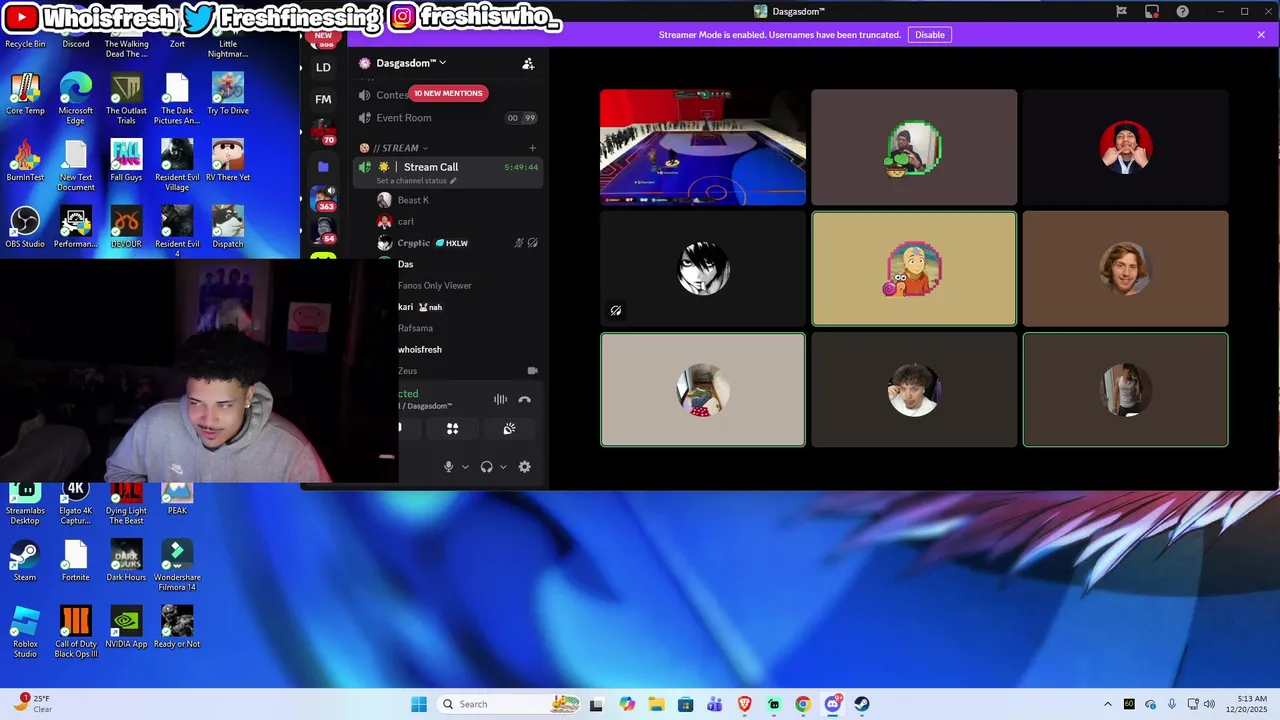Disconnect from the voice call
The image size is (1280, 720).
pos(524,399)
